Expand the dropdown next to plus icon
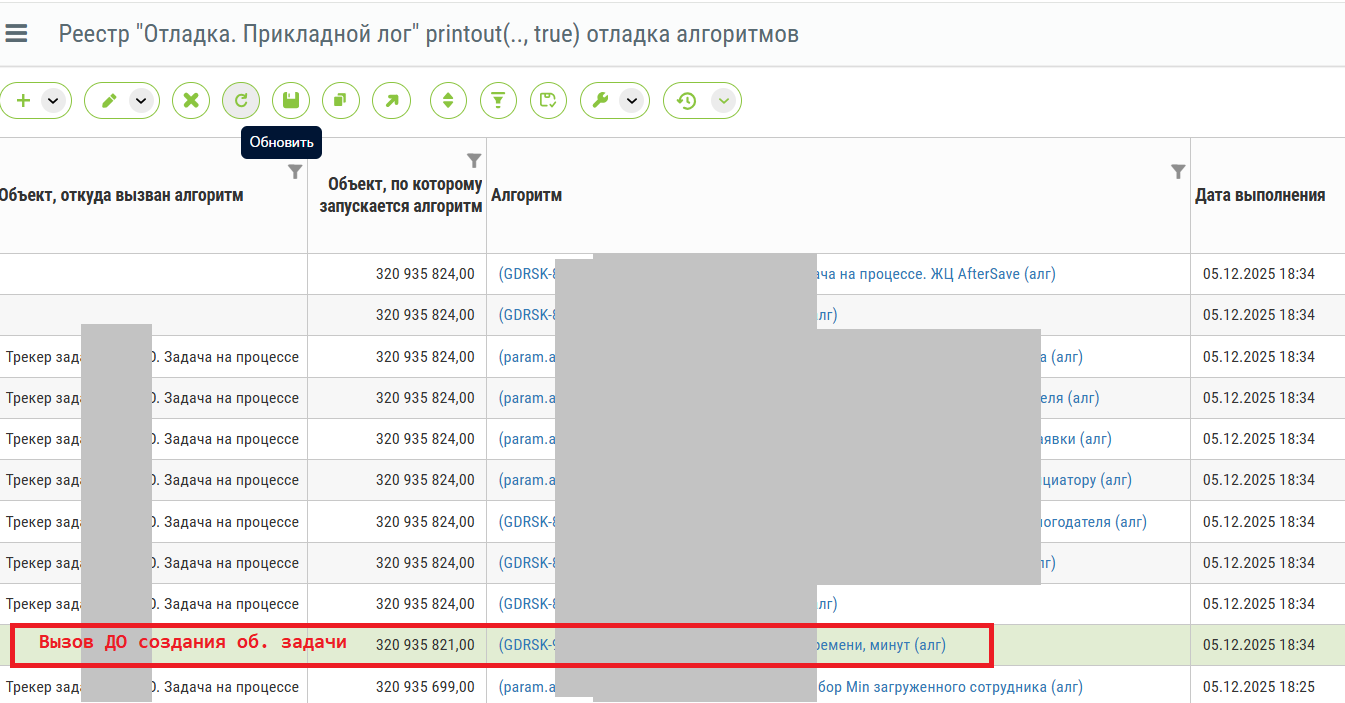Image resolution: width=1345 pixels, height=703 pixels. click(53, 100)
